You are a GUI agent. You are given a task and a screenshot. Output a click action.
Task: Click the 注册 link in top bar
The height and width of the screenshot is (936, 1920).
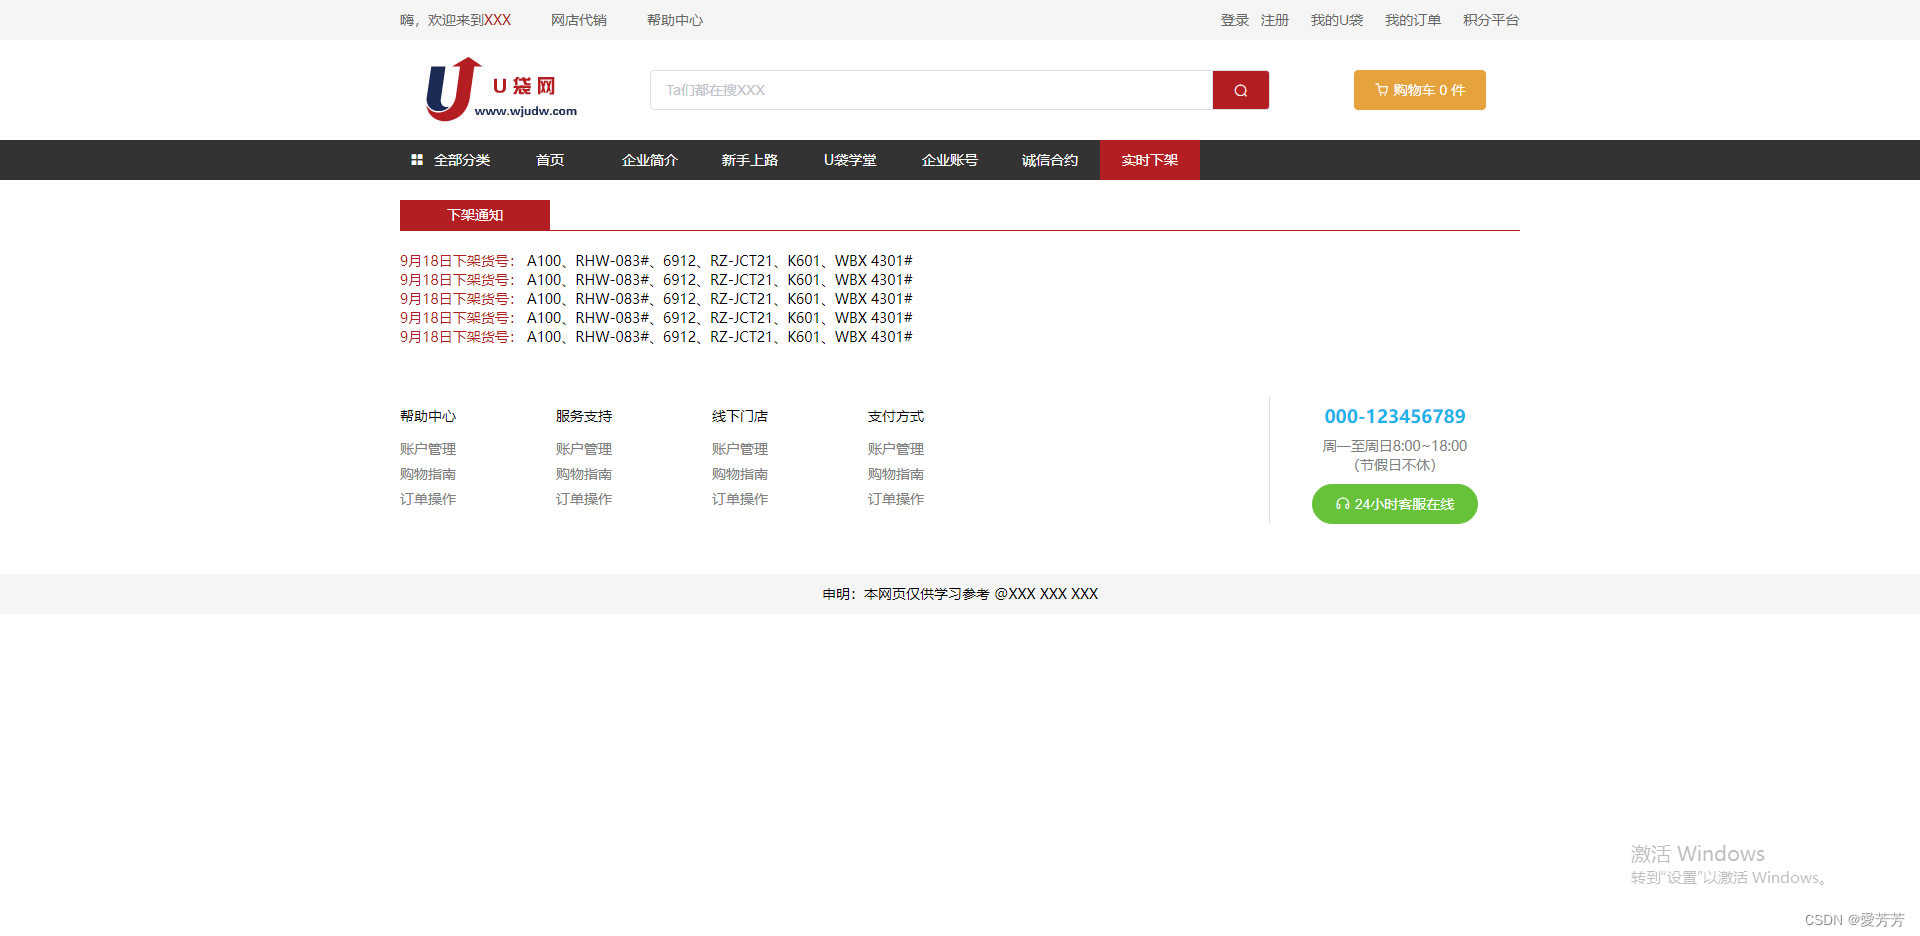click(x=1275, y=20)
